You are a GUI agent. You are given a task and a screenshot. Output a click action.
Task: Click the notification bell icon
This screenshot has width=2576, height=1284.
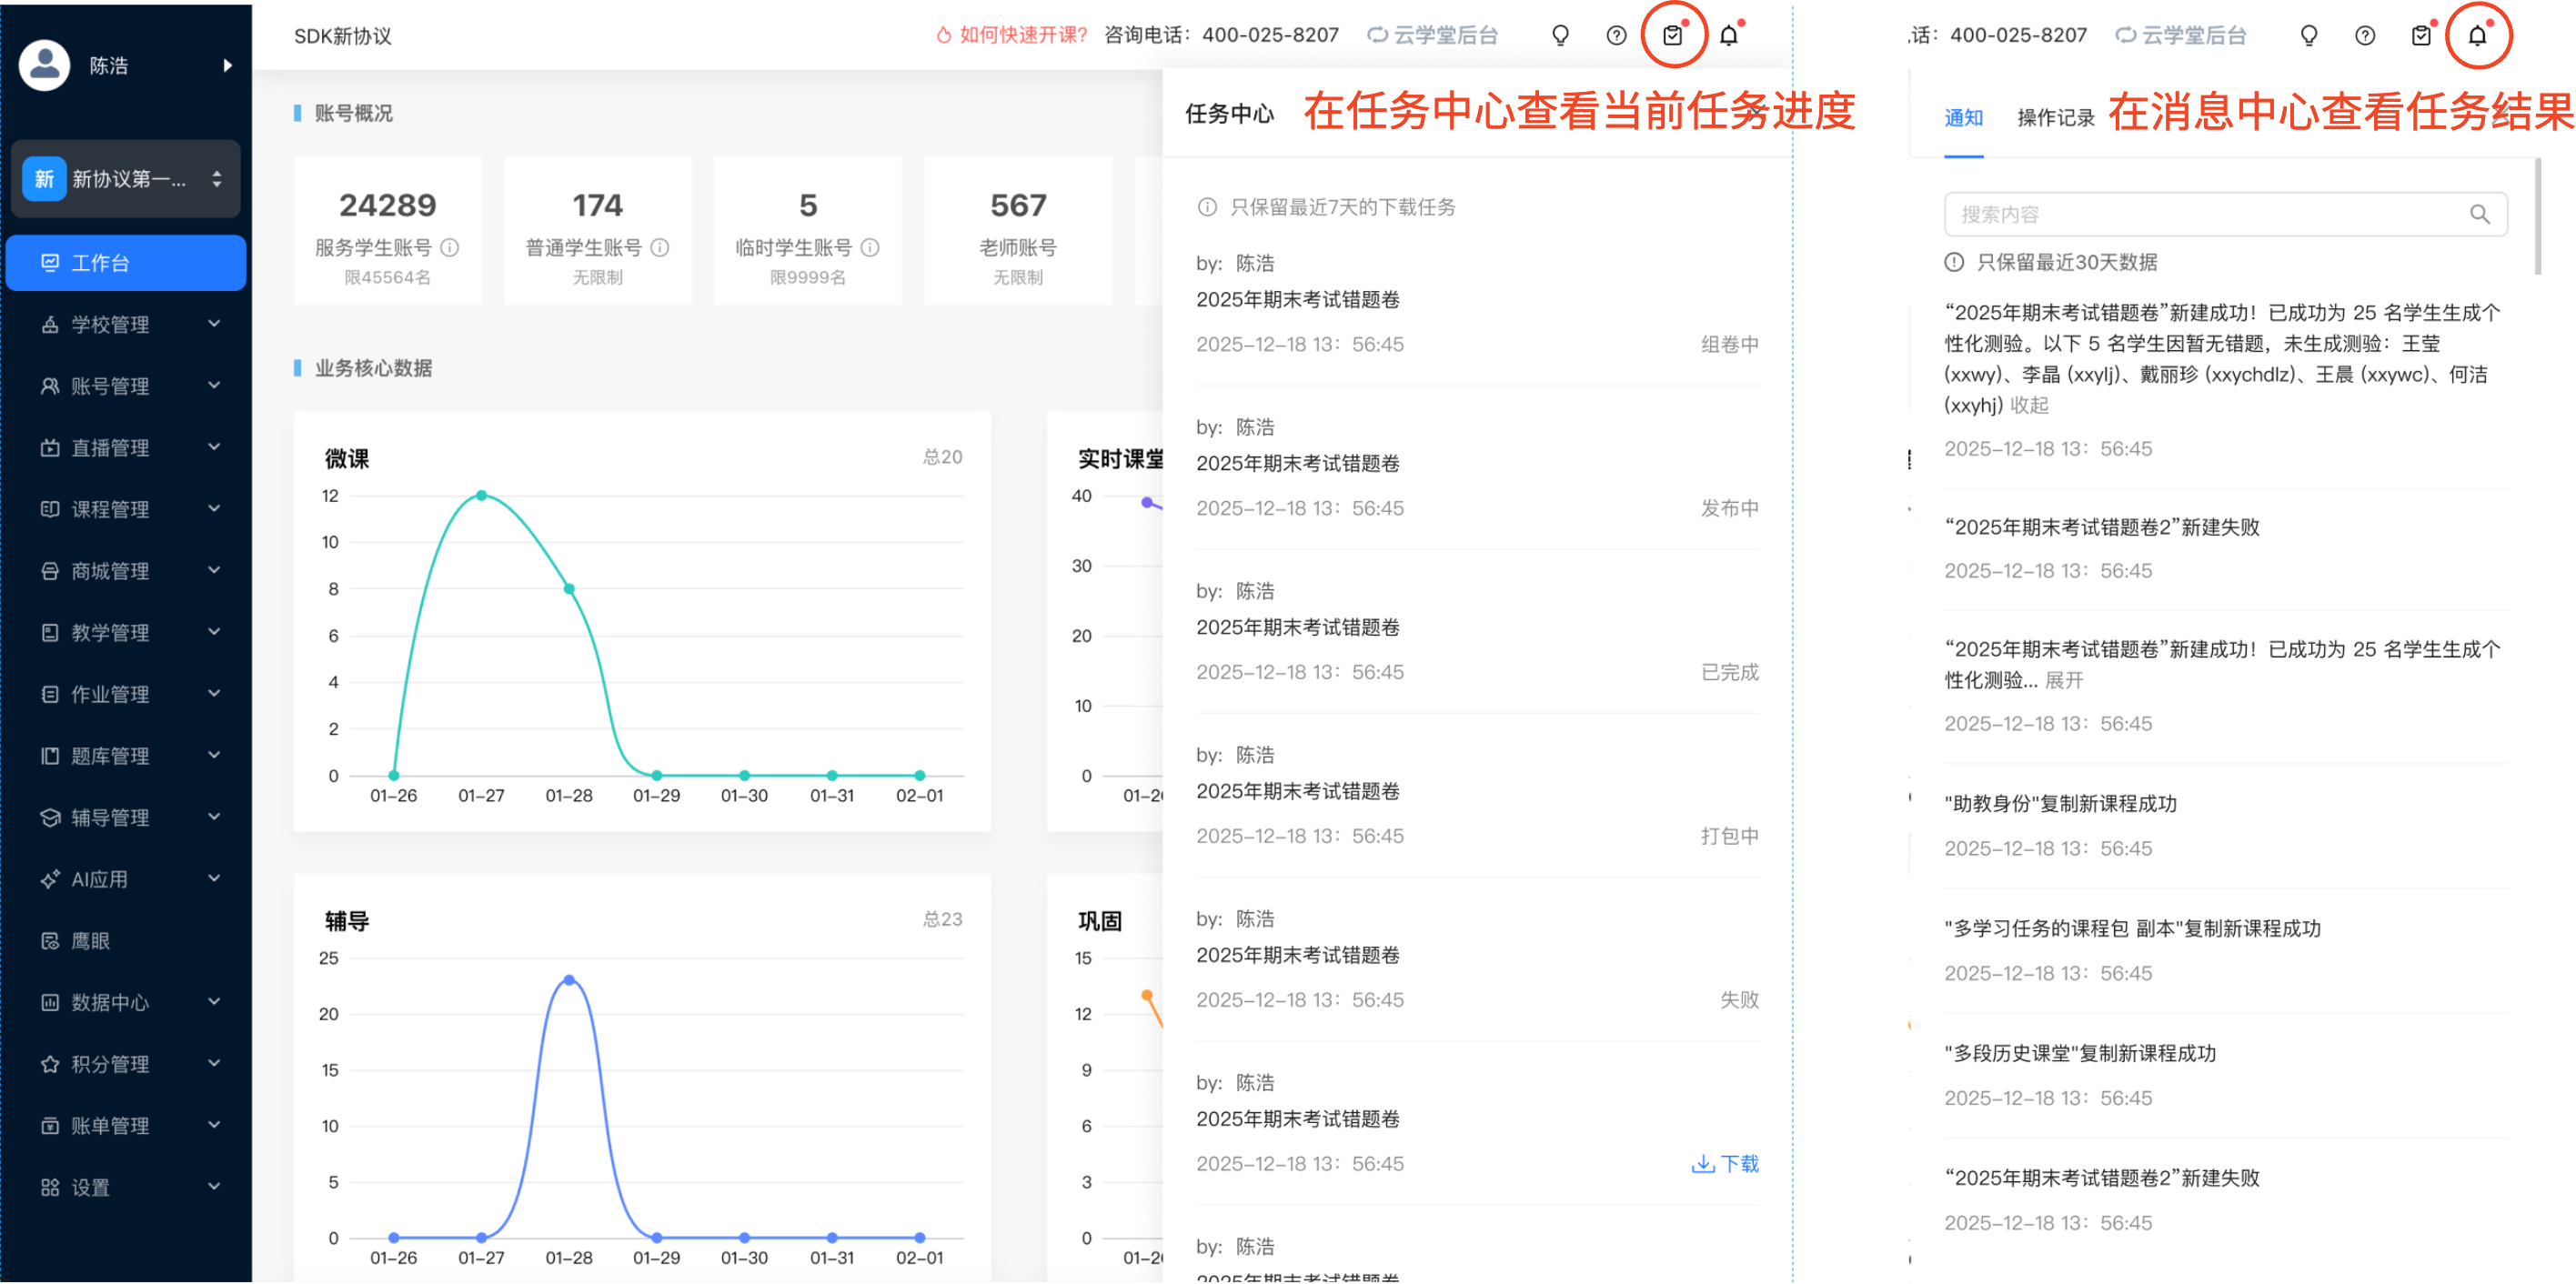pos(1729,36)
